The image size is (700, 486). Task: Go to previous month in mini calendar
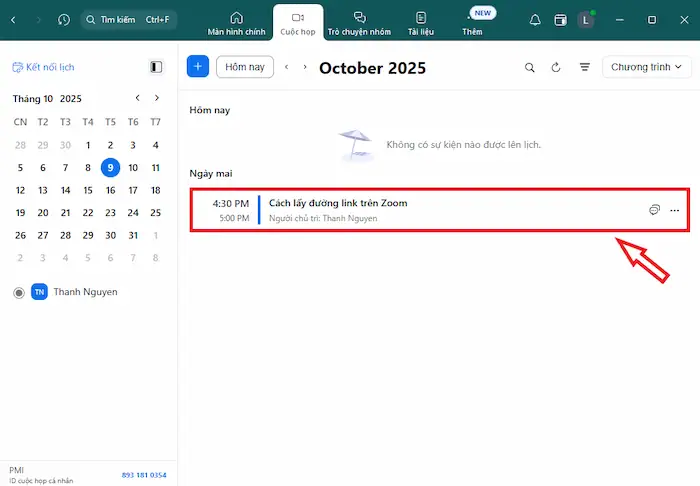[138, 98]
